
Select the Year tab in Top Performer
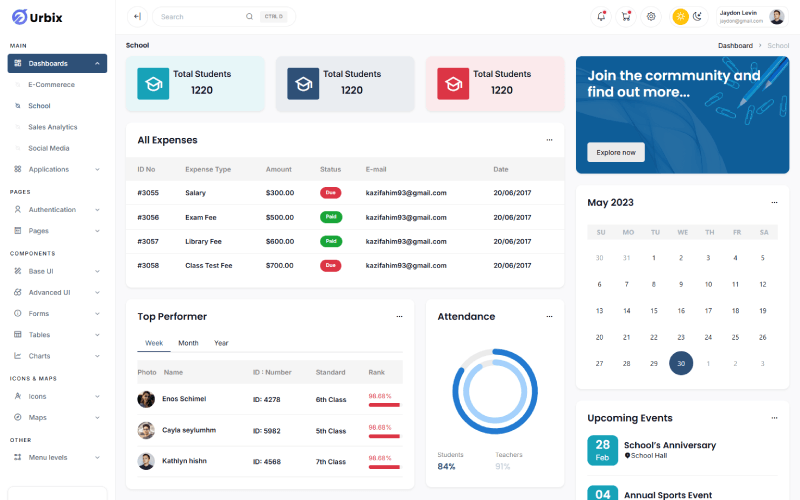click(x=221, y=343)
